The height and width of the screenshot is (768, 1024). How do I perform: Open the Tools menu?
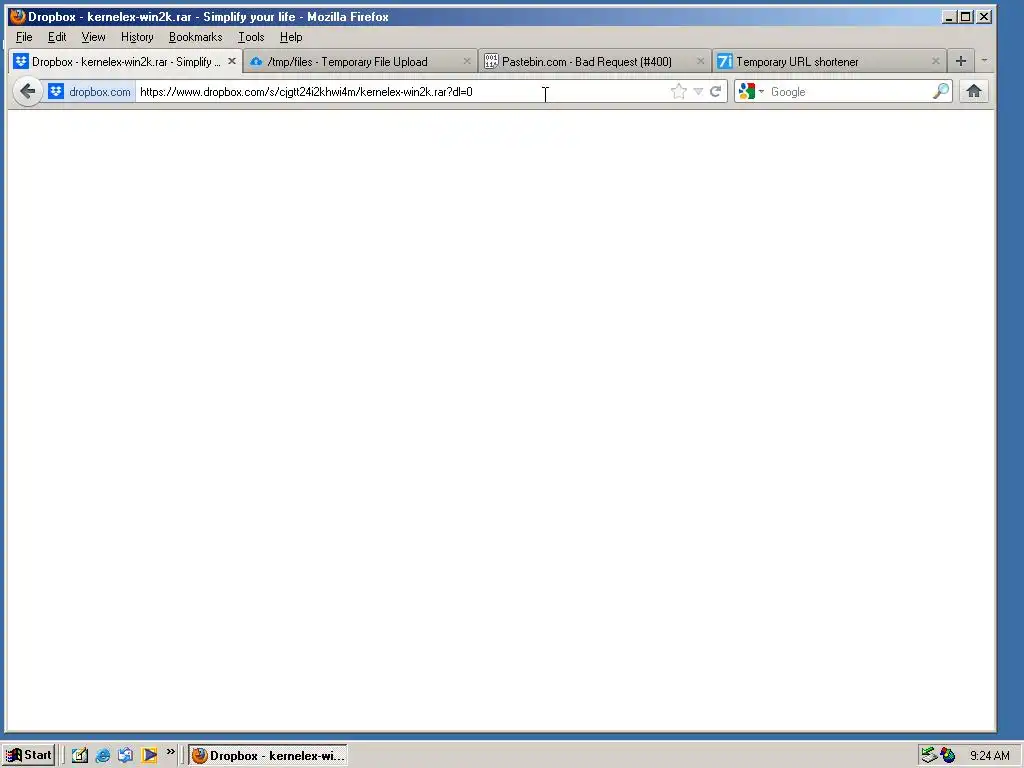251,37
